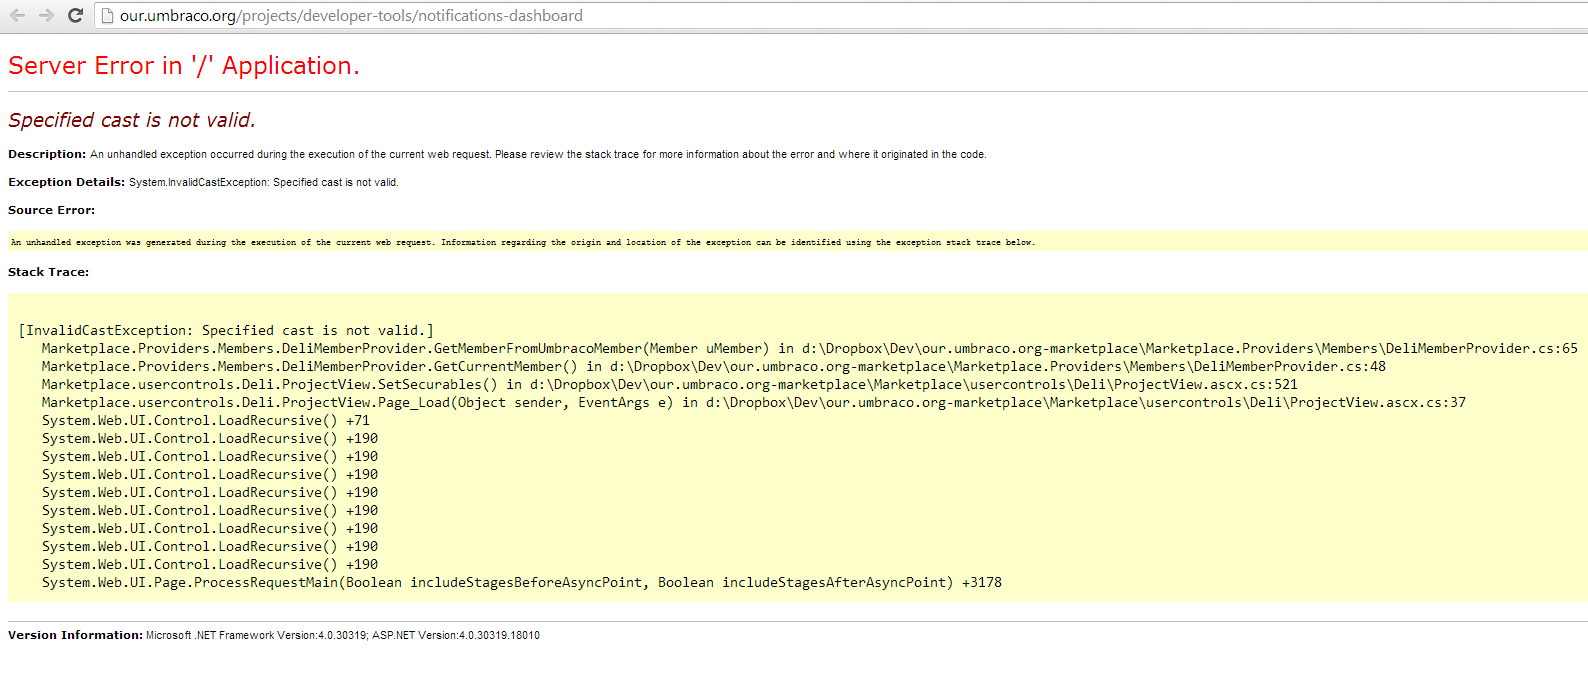Click the 'Exception Details:' label
The height and width of the screenshot is (676, 1588).
tap(66, 182)
